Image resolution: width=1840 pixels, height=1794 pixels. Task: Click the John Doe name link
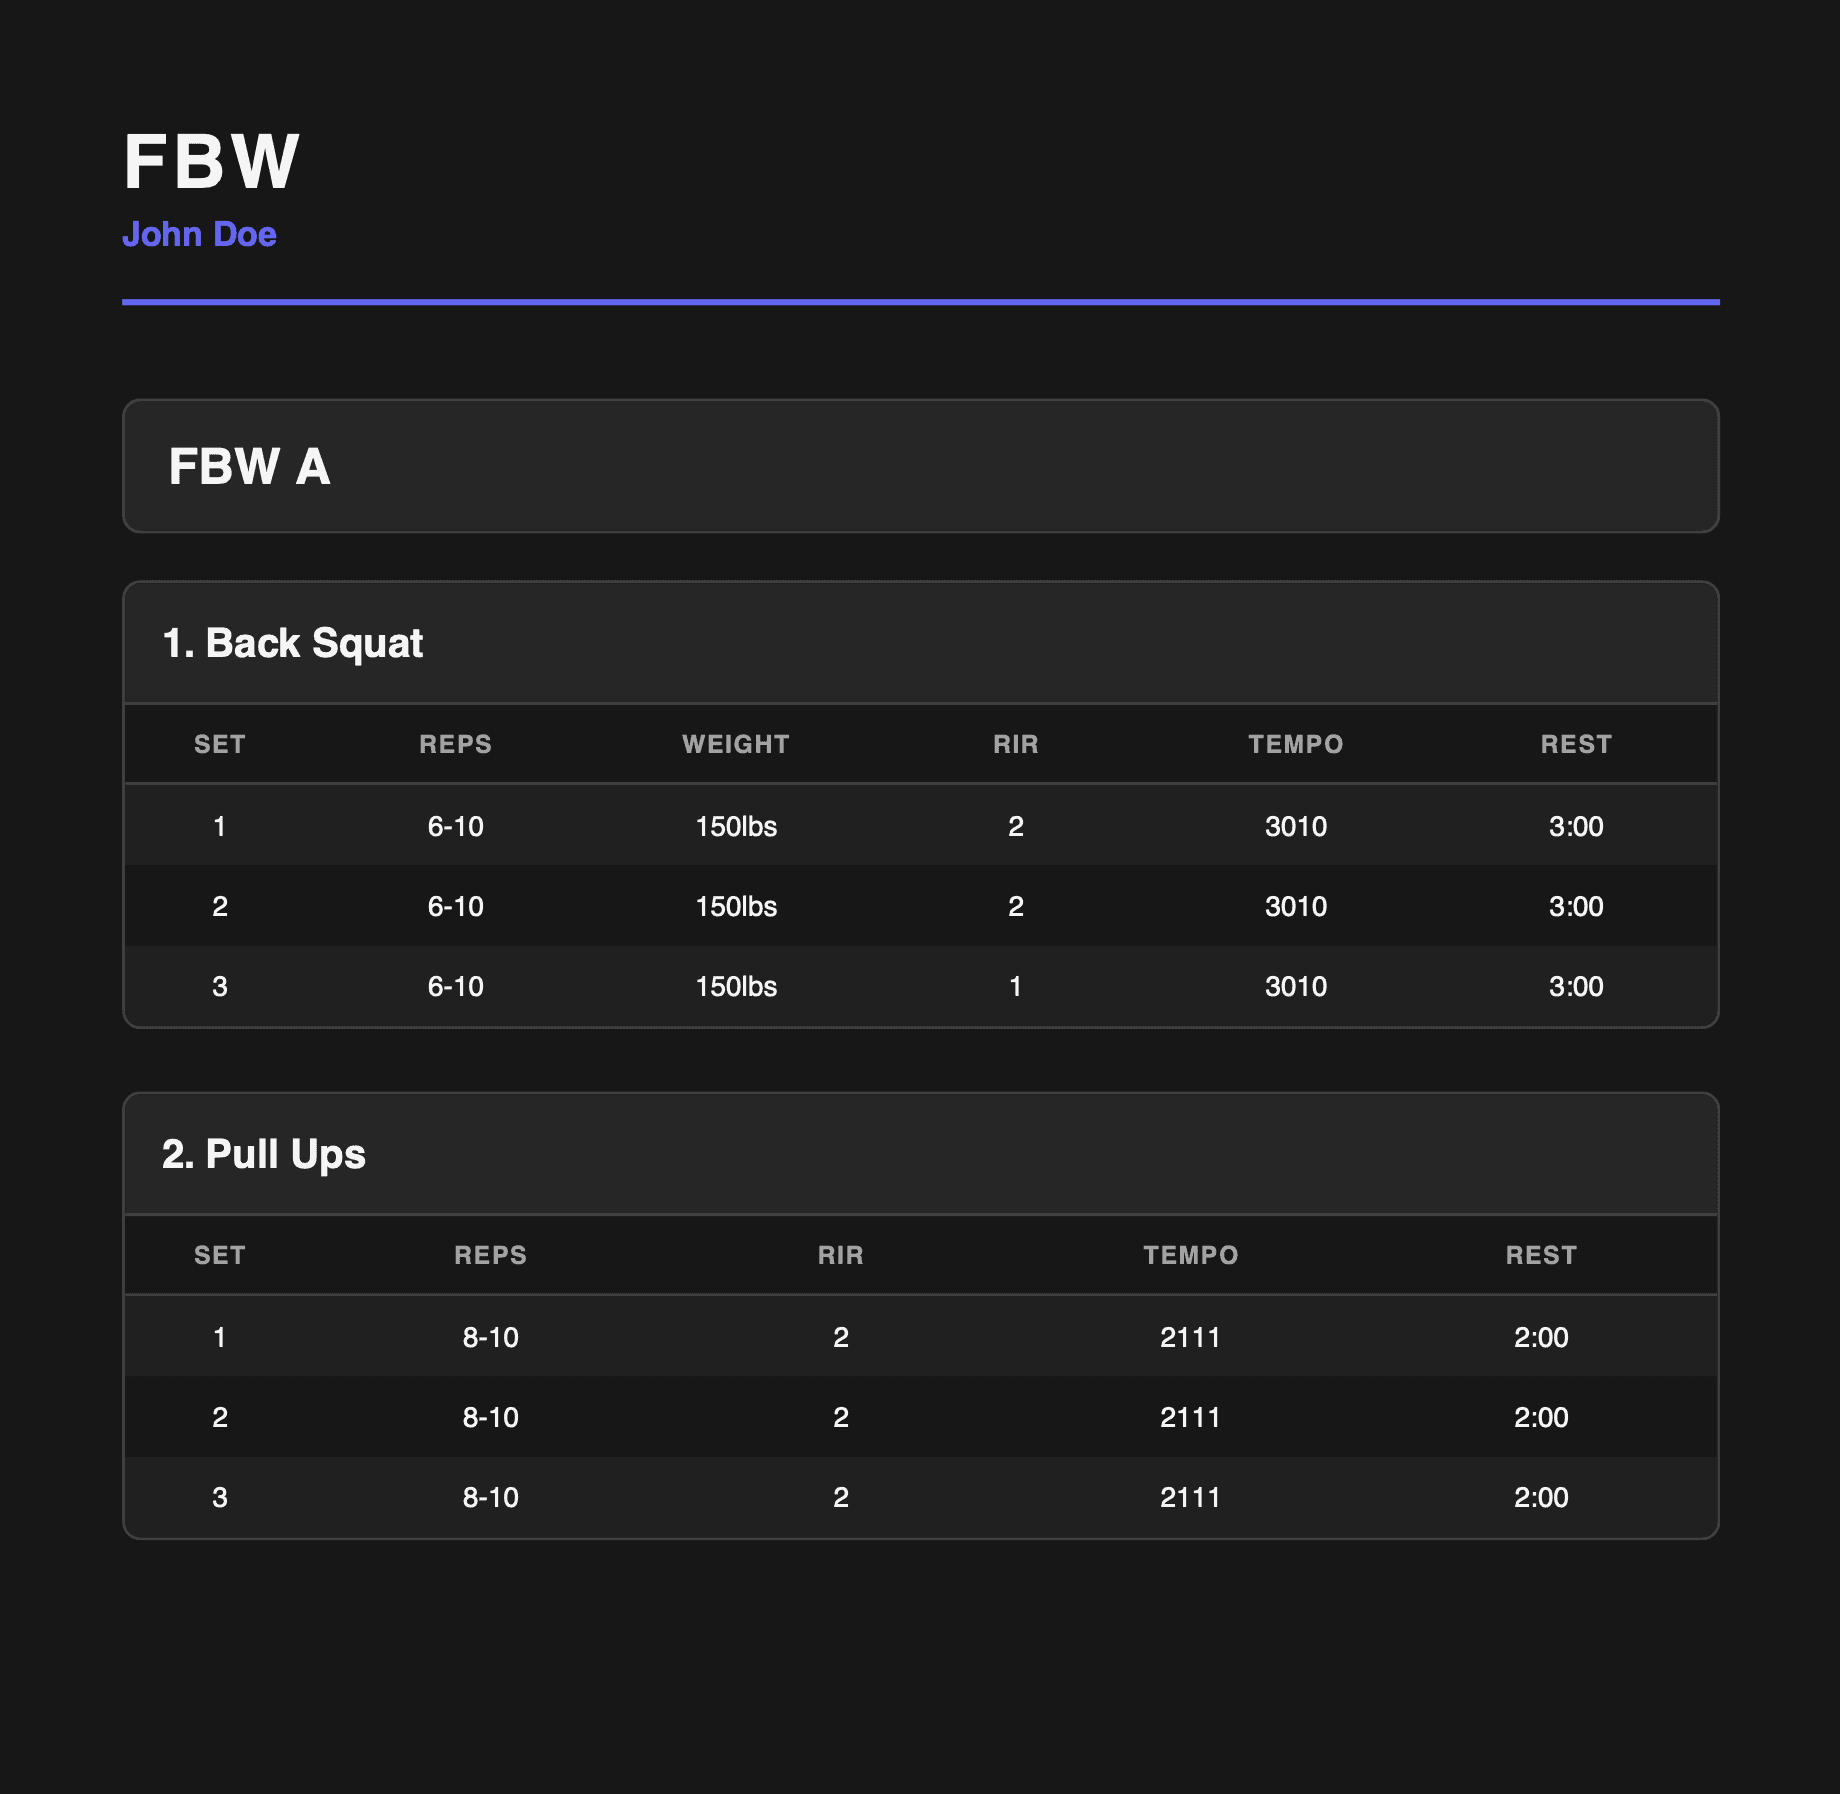(199, 234)
